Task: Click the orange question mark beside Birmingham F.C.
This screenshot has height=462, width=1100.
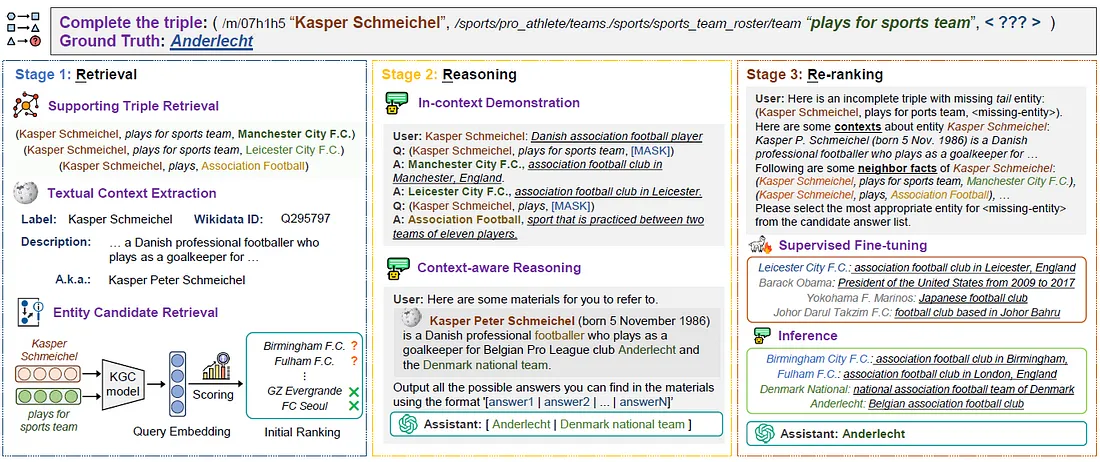Action: point(354,346)
